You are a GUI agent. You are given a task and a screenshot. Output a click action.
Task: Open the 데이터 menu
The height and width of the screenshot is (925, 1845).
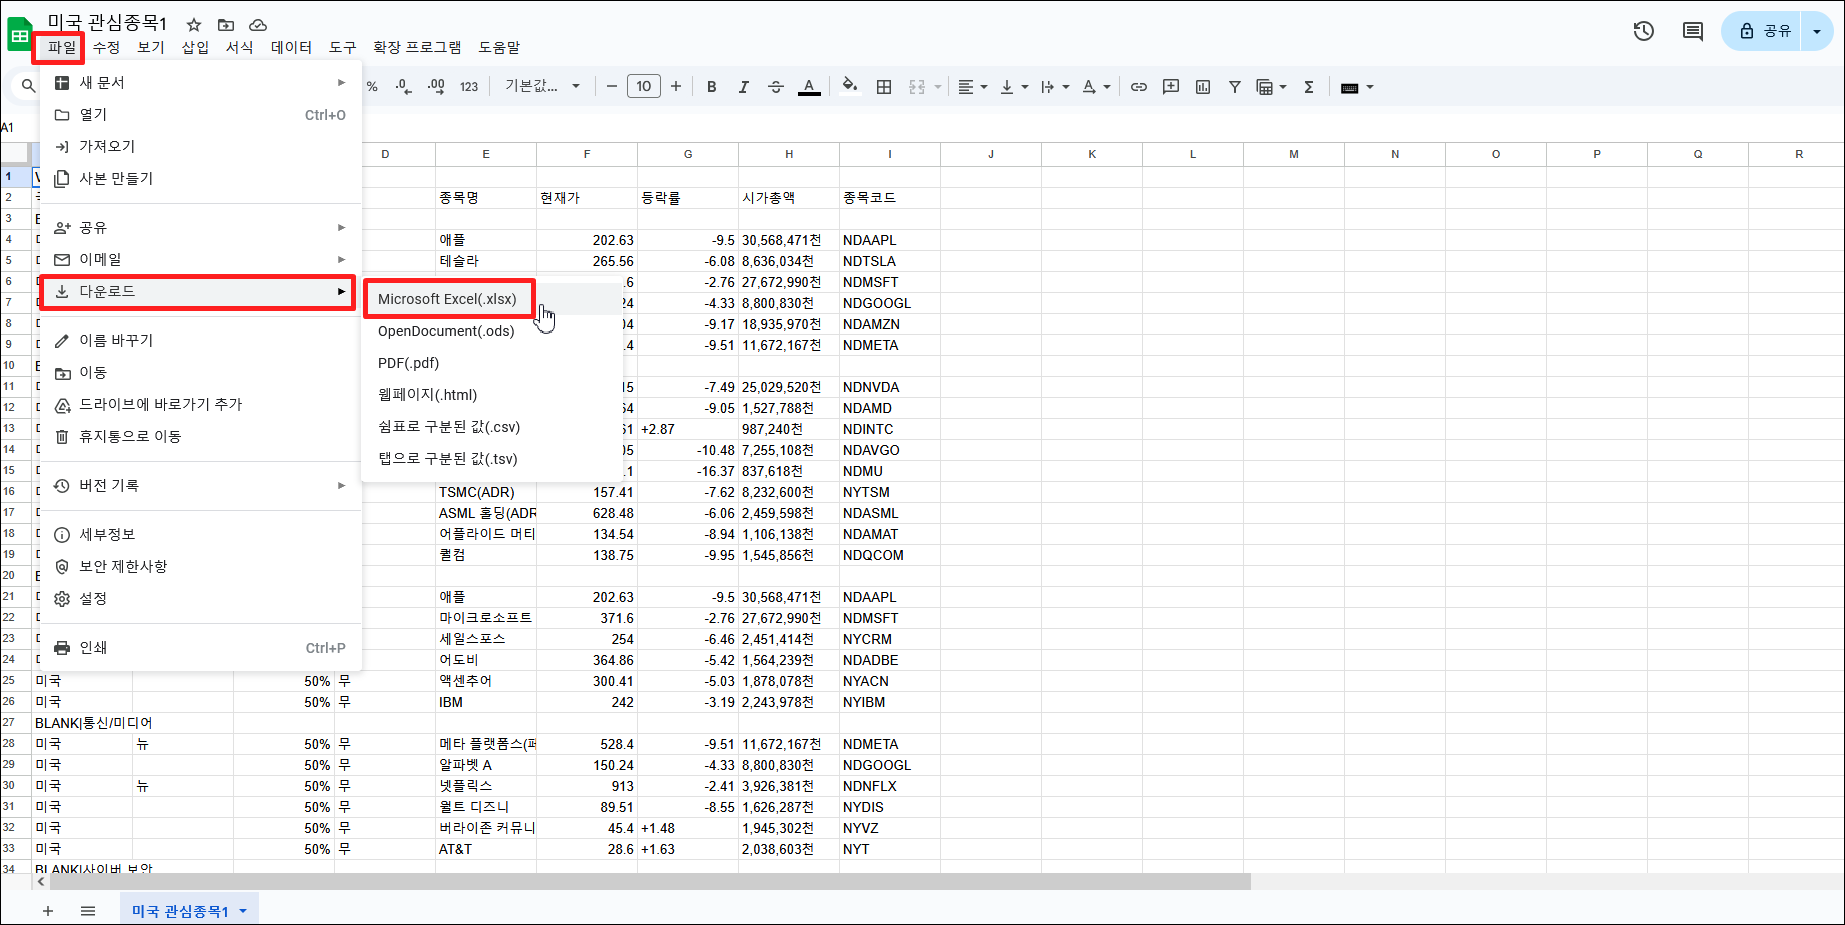[x=291, y=47]
